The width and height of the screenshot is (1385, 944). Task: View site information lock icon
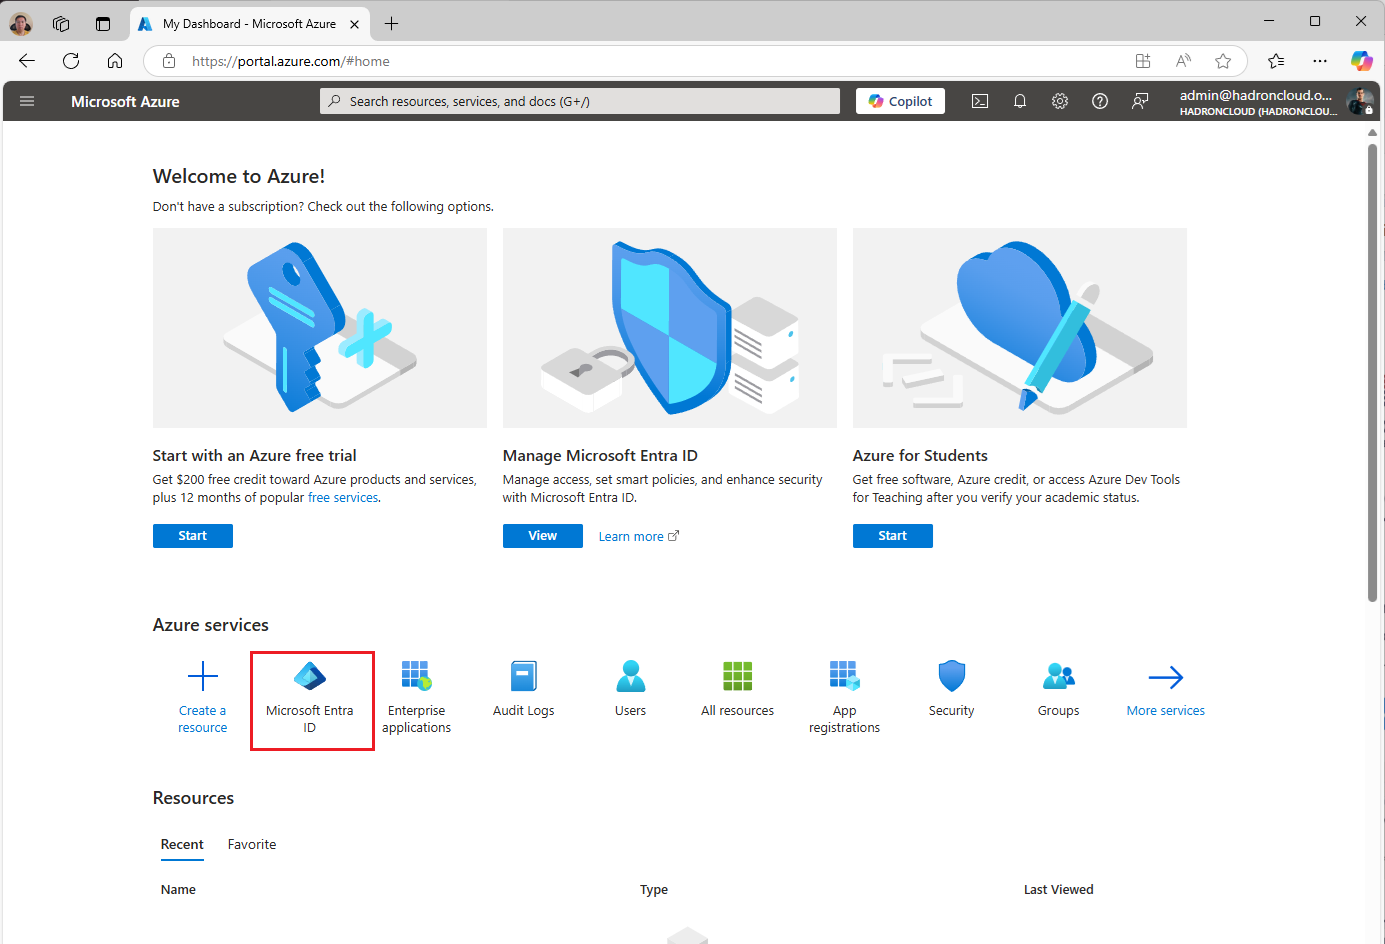point(169,61)
